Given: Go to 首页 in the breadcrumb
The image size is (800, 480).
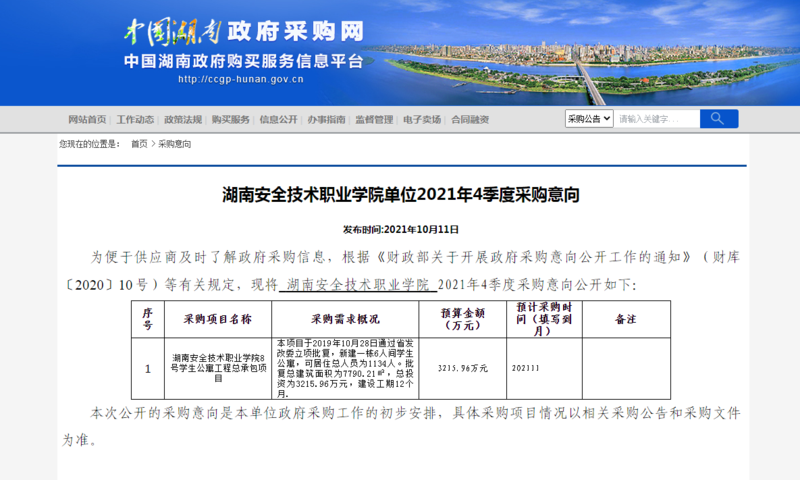Looking at the screenshot, I should (139, 144).
